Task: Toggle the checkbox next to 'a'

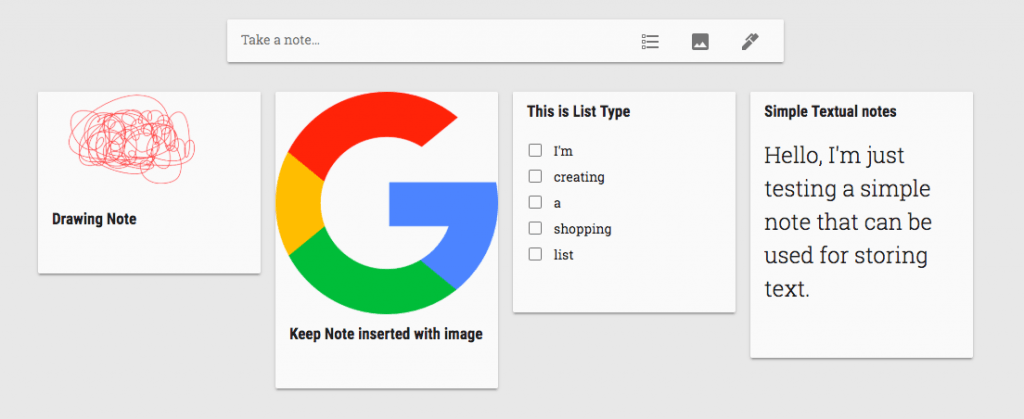Action: [536, 202]
